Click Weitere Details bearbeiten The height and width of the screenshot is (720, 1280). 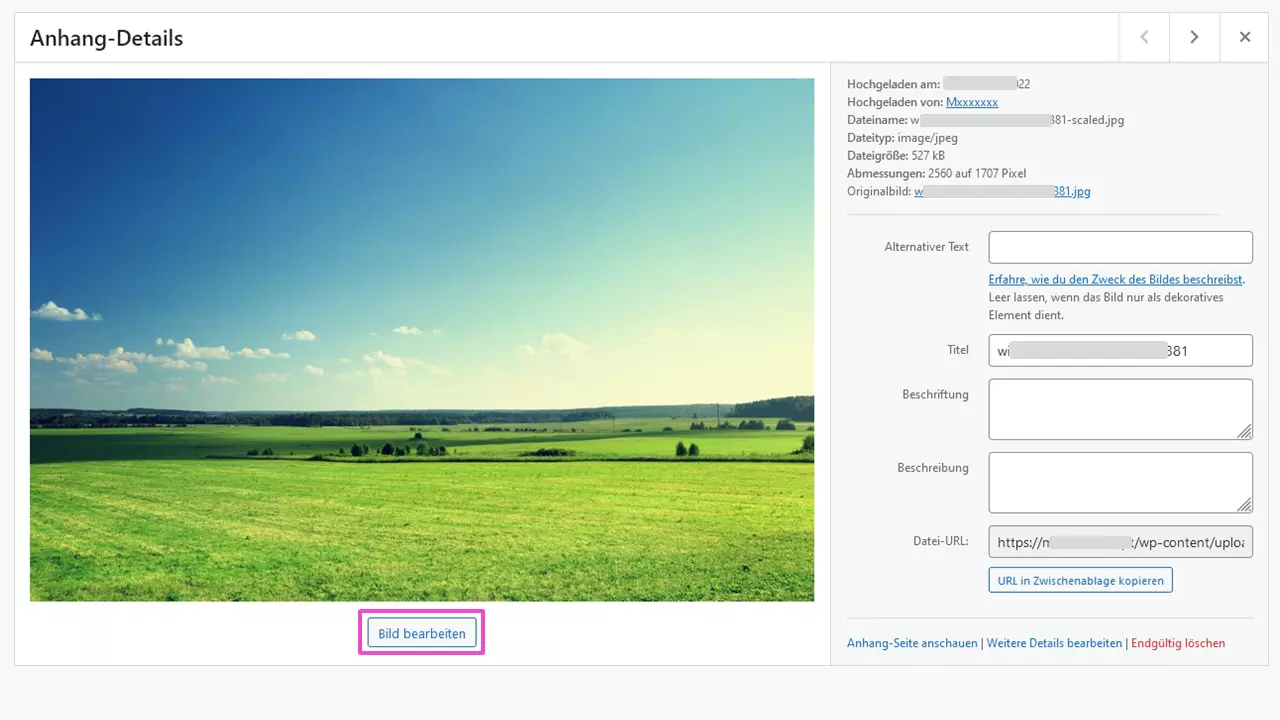tap(1054, 643)
